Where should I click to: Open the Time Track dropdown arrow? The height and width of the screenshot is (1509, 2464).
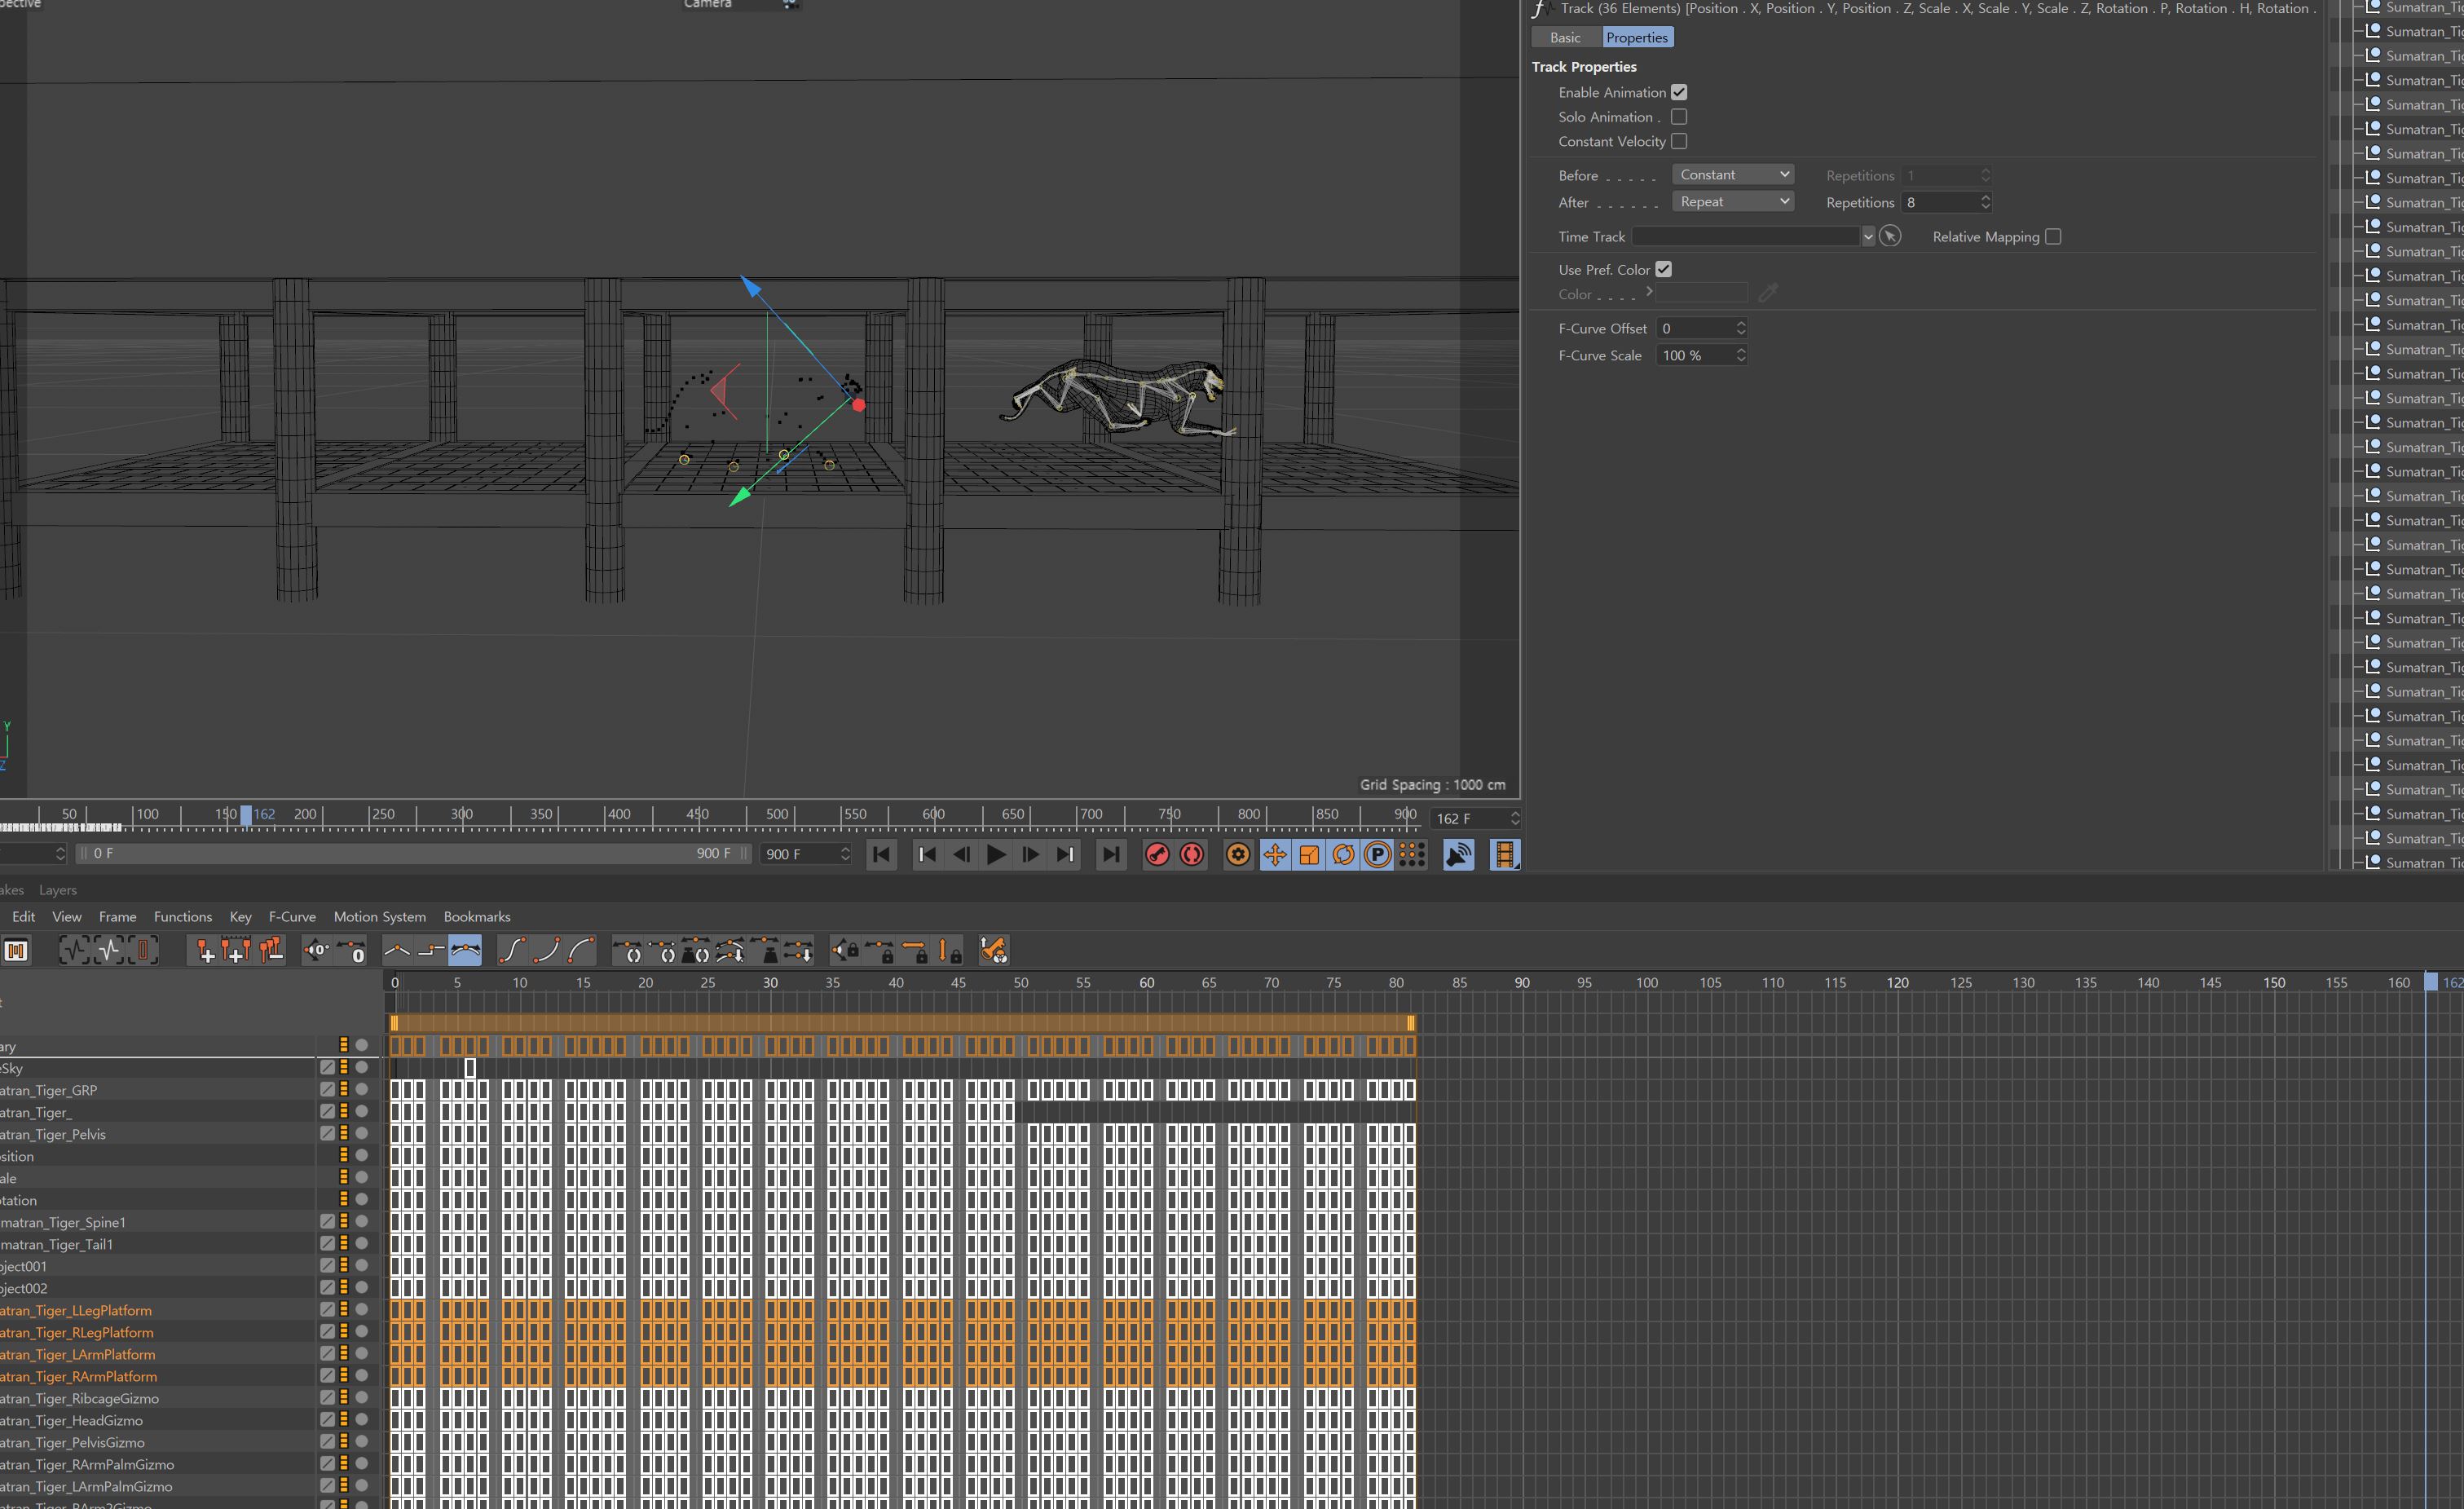click(1868, 237)
